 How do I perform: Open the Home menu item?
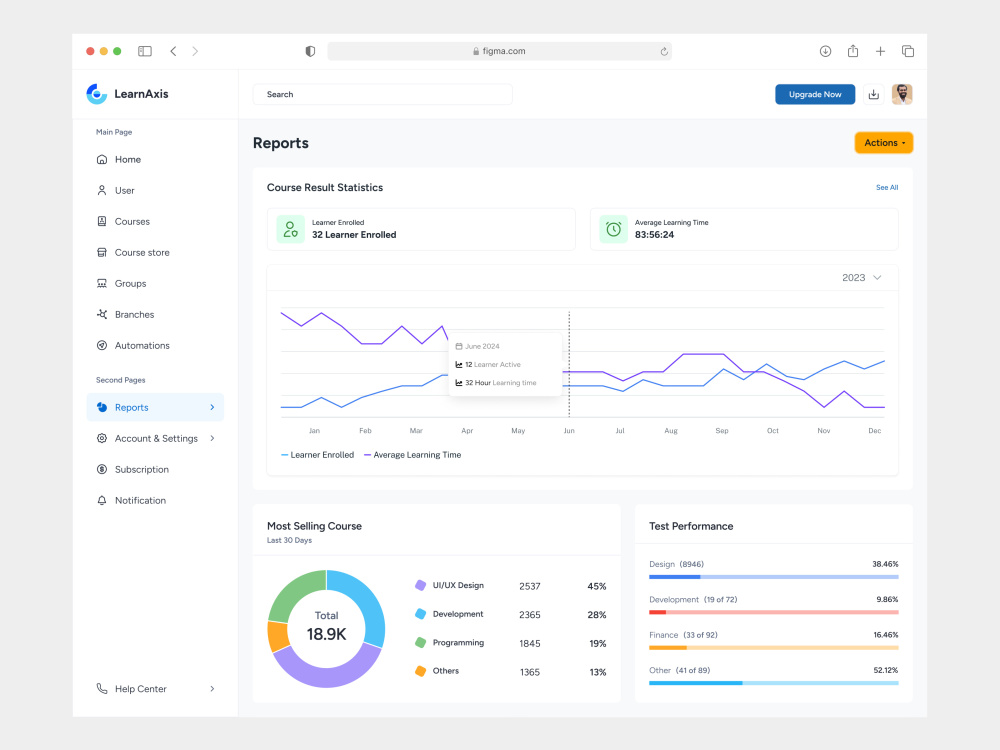tap(155, 159)
